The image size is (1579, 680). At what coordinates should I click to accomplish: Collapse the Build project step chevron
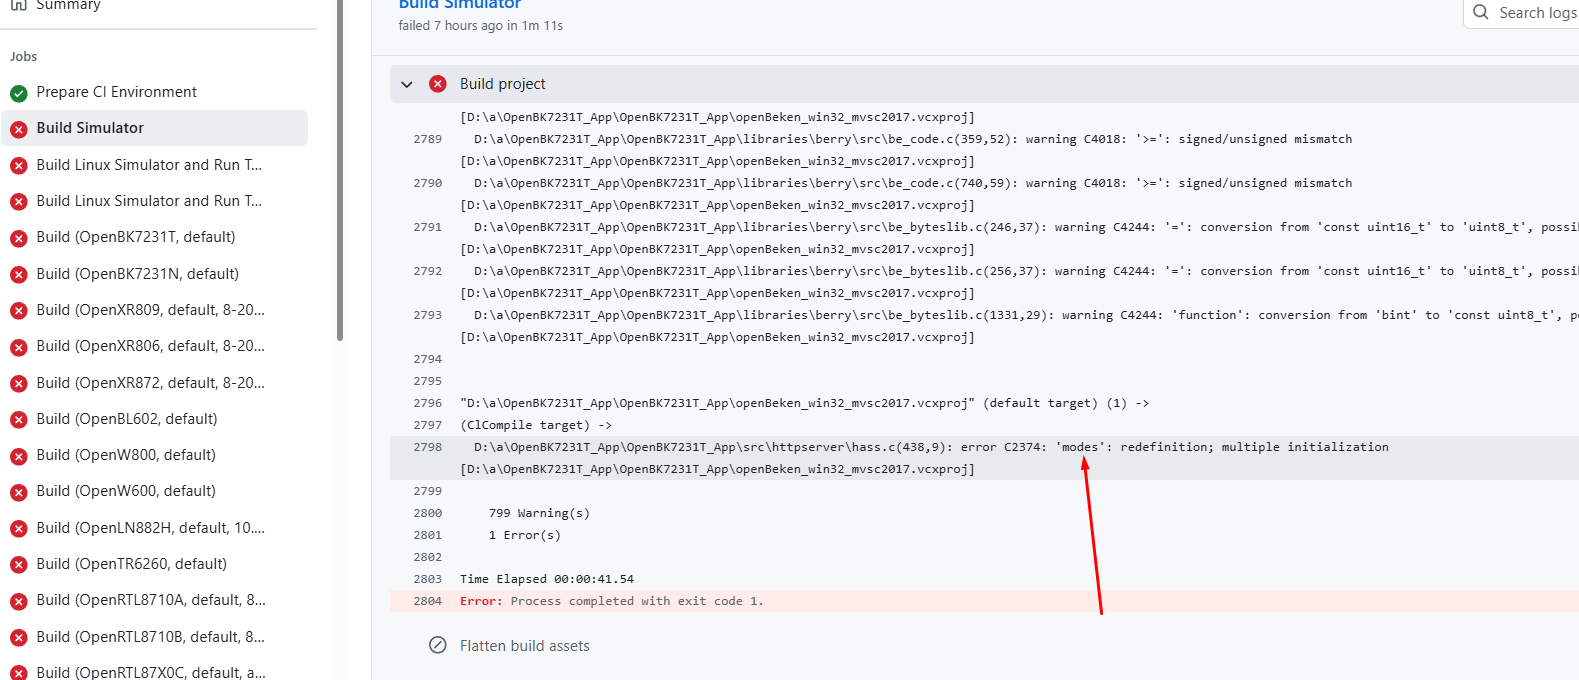pos(407,84)
